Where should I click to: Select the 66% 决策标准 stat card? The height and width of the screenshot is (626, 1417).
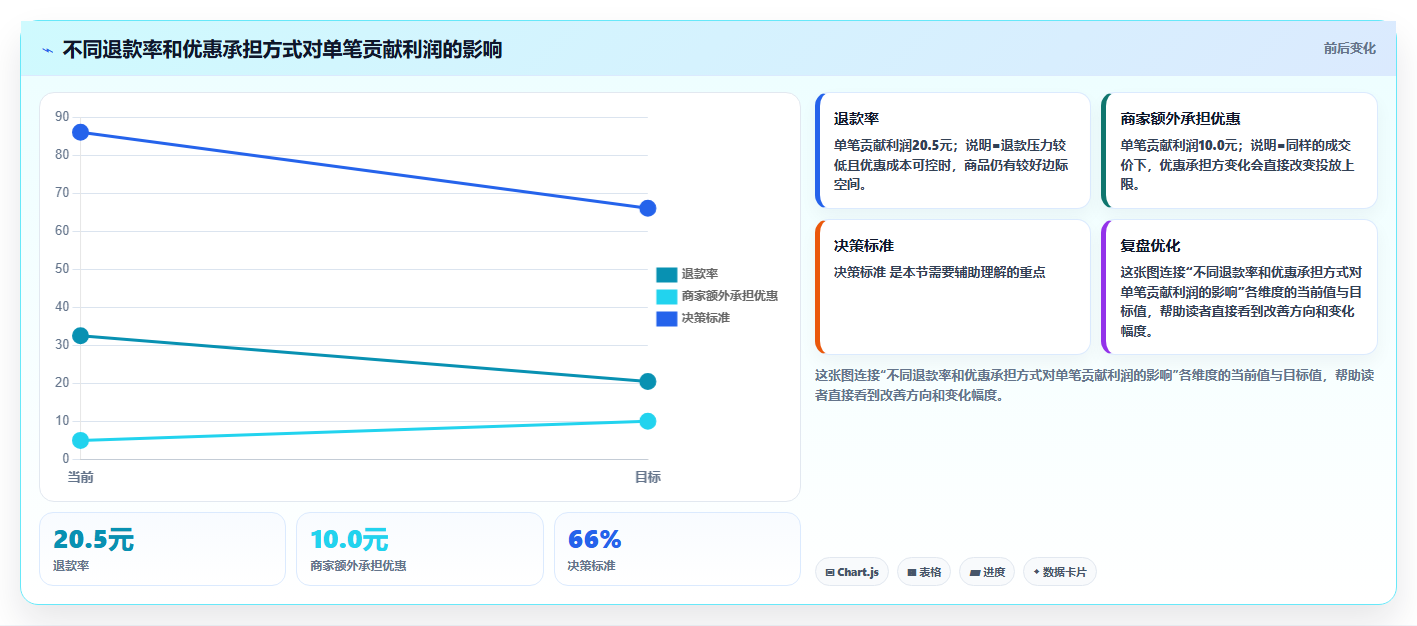[677, 549]
